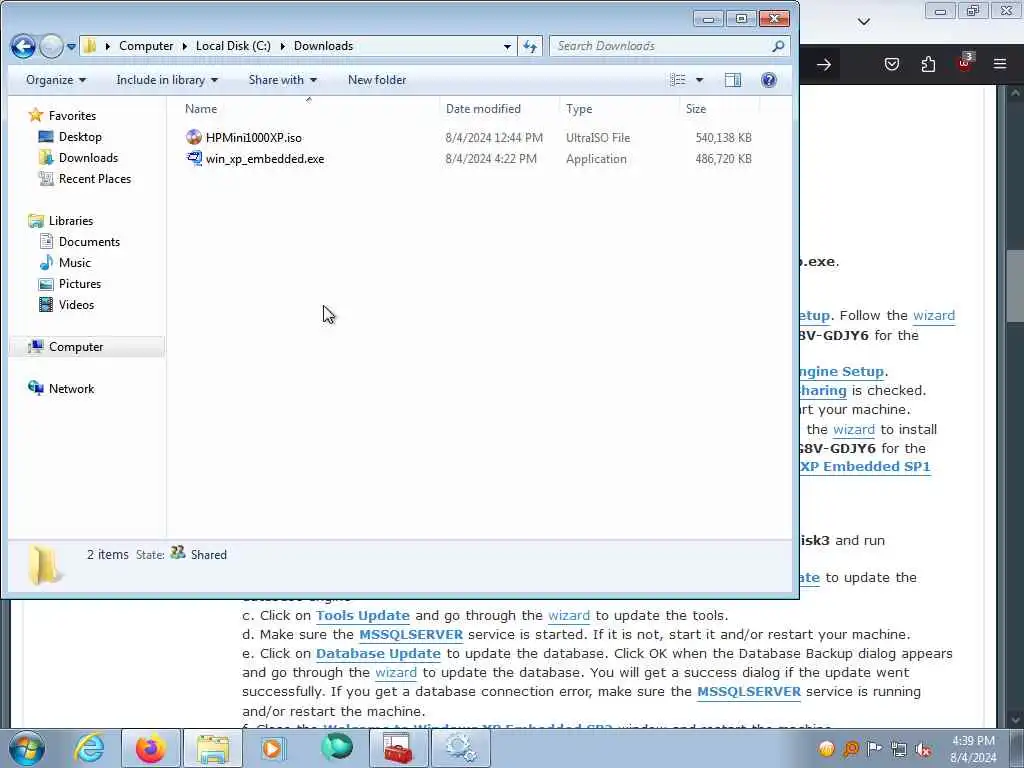Click the Explorer Forward arrow button

[x=52, y=46]
